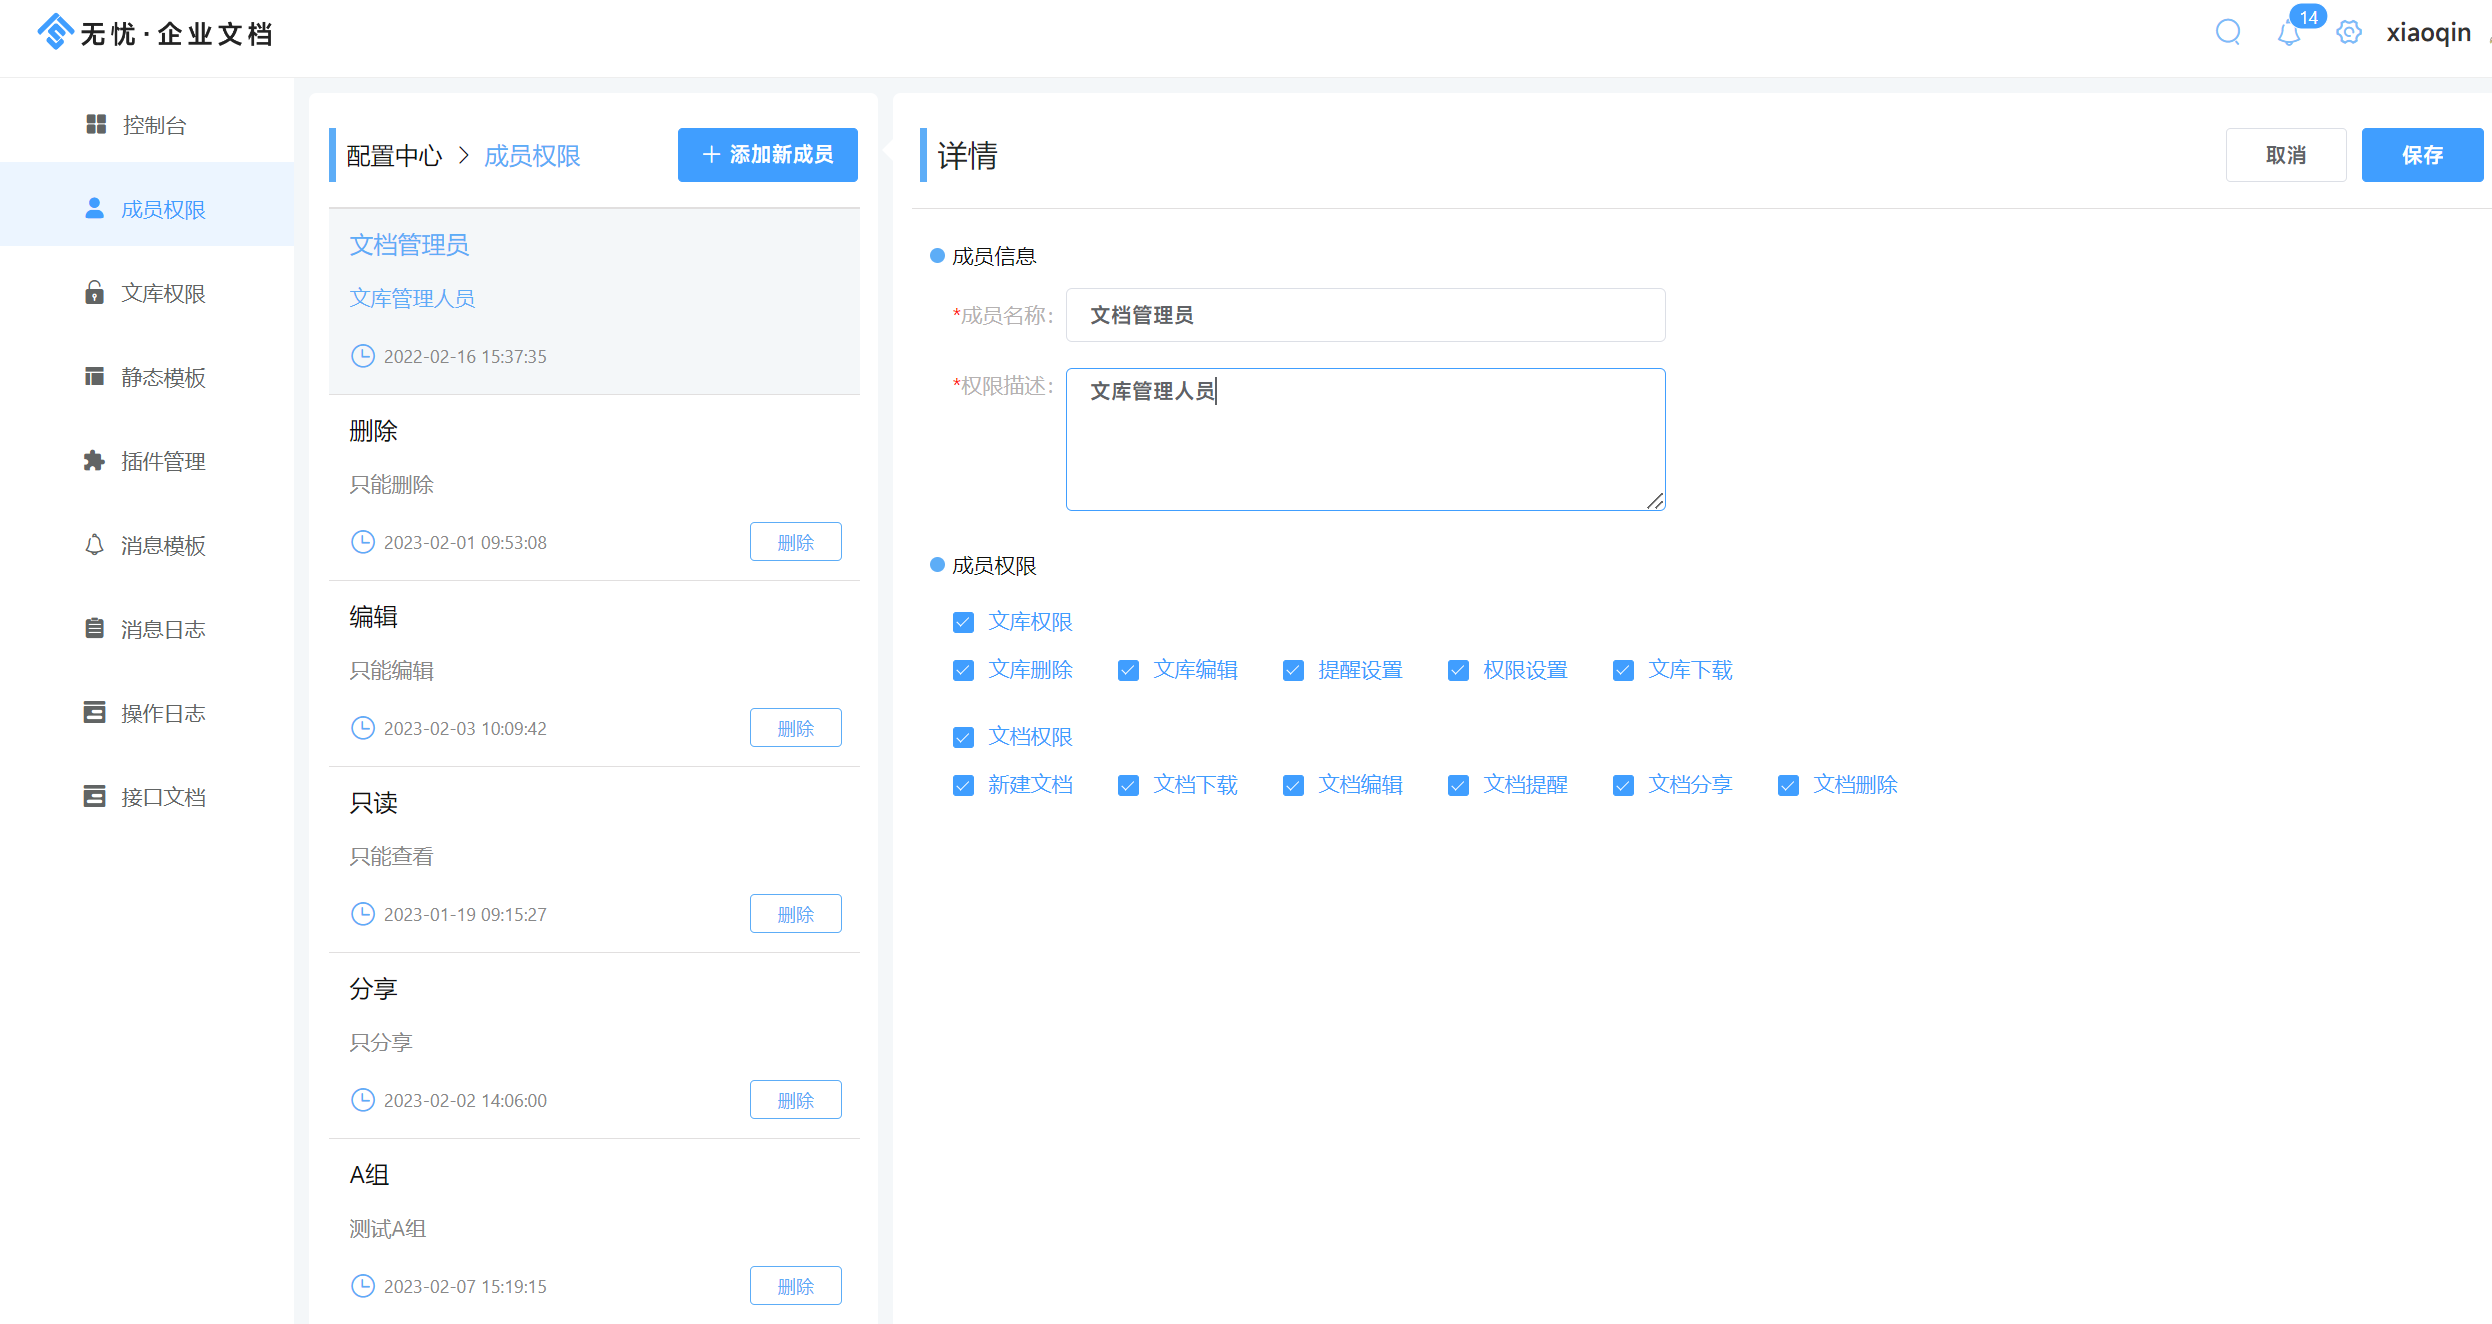Select the 只读 member entry
Viewport: 2492px width, 1324px height.
[x=594, y=860]
